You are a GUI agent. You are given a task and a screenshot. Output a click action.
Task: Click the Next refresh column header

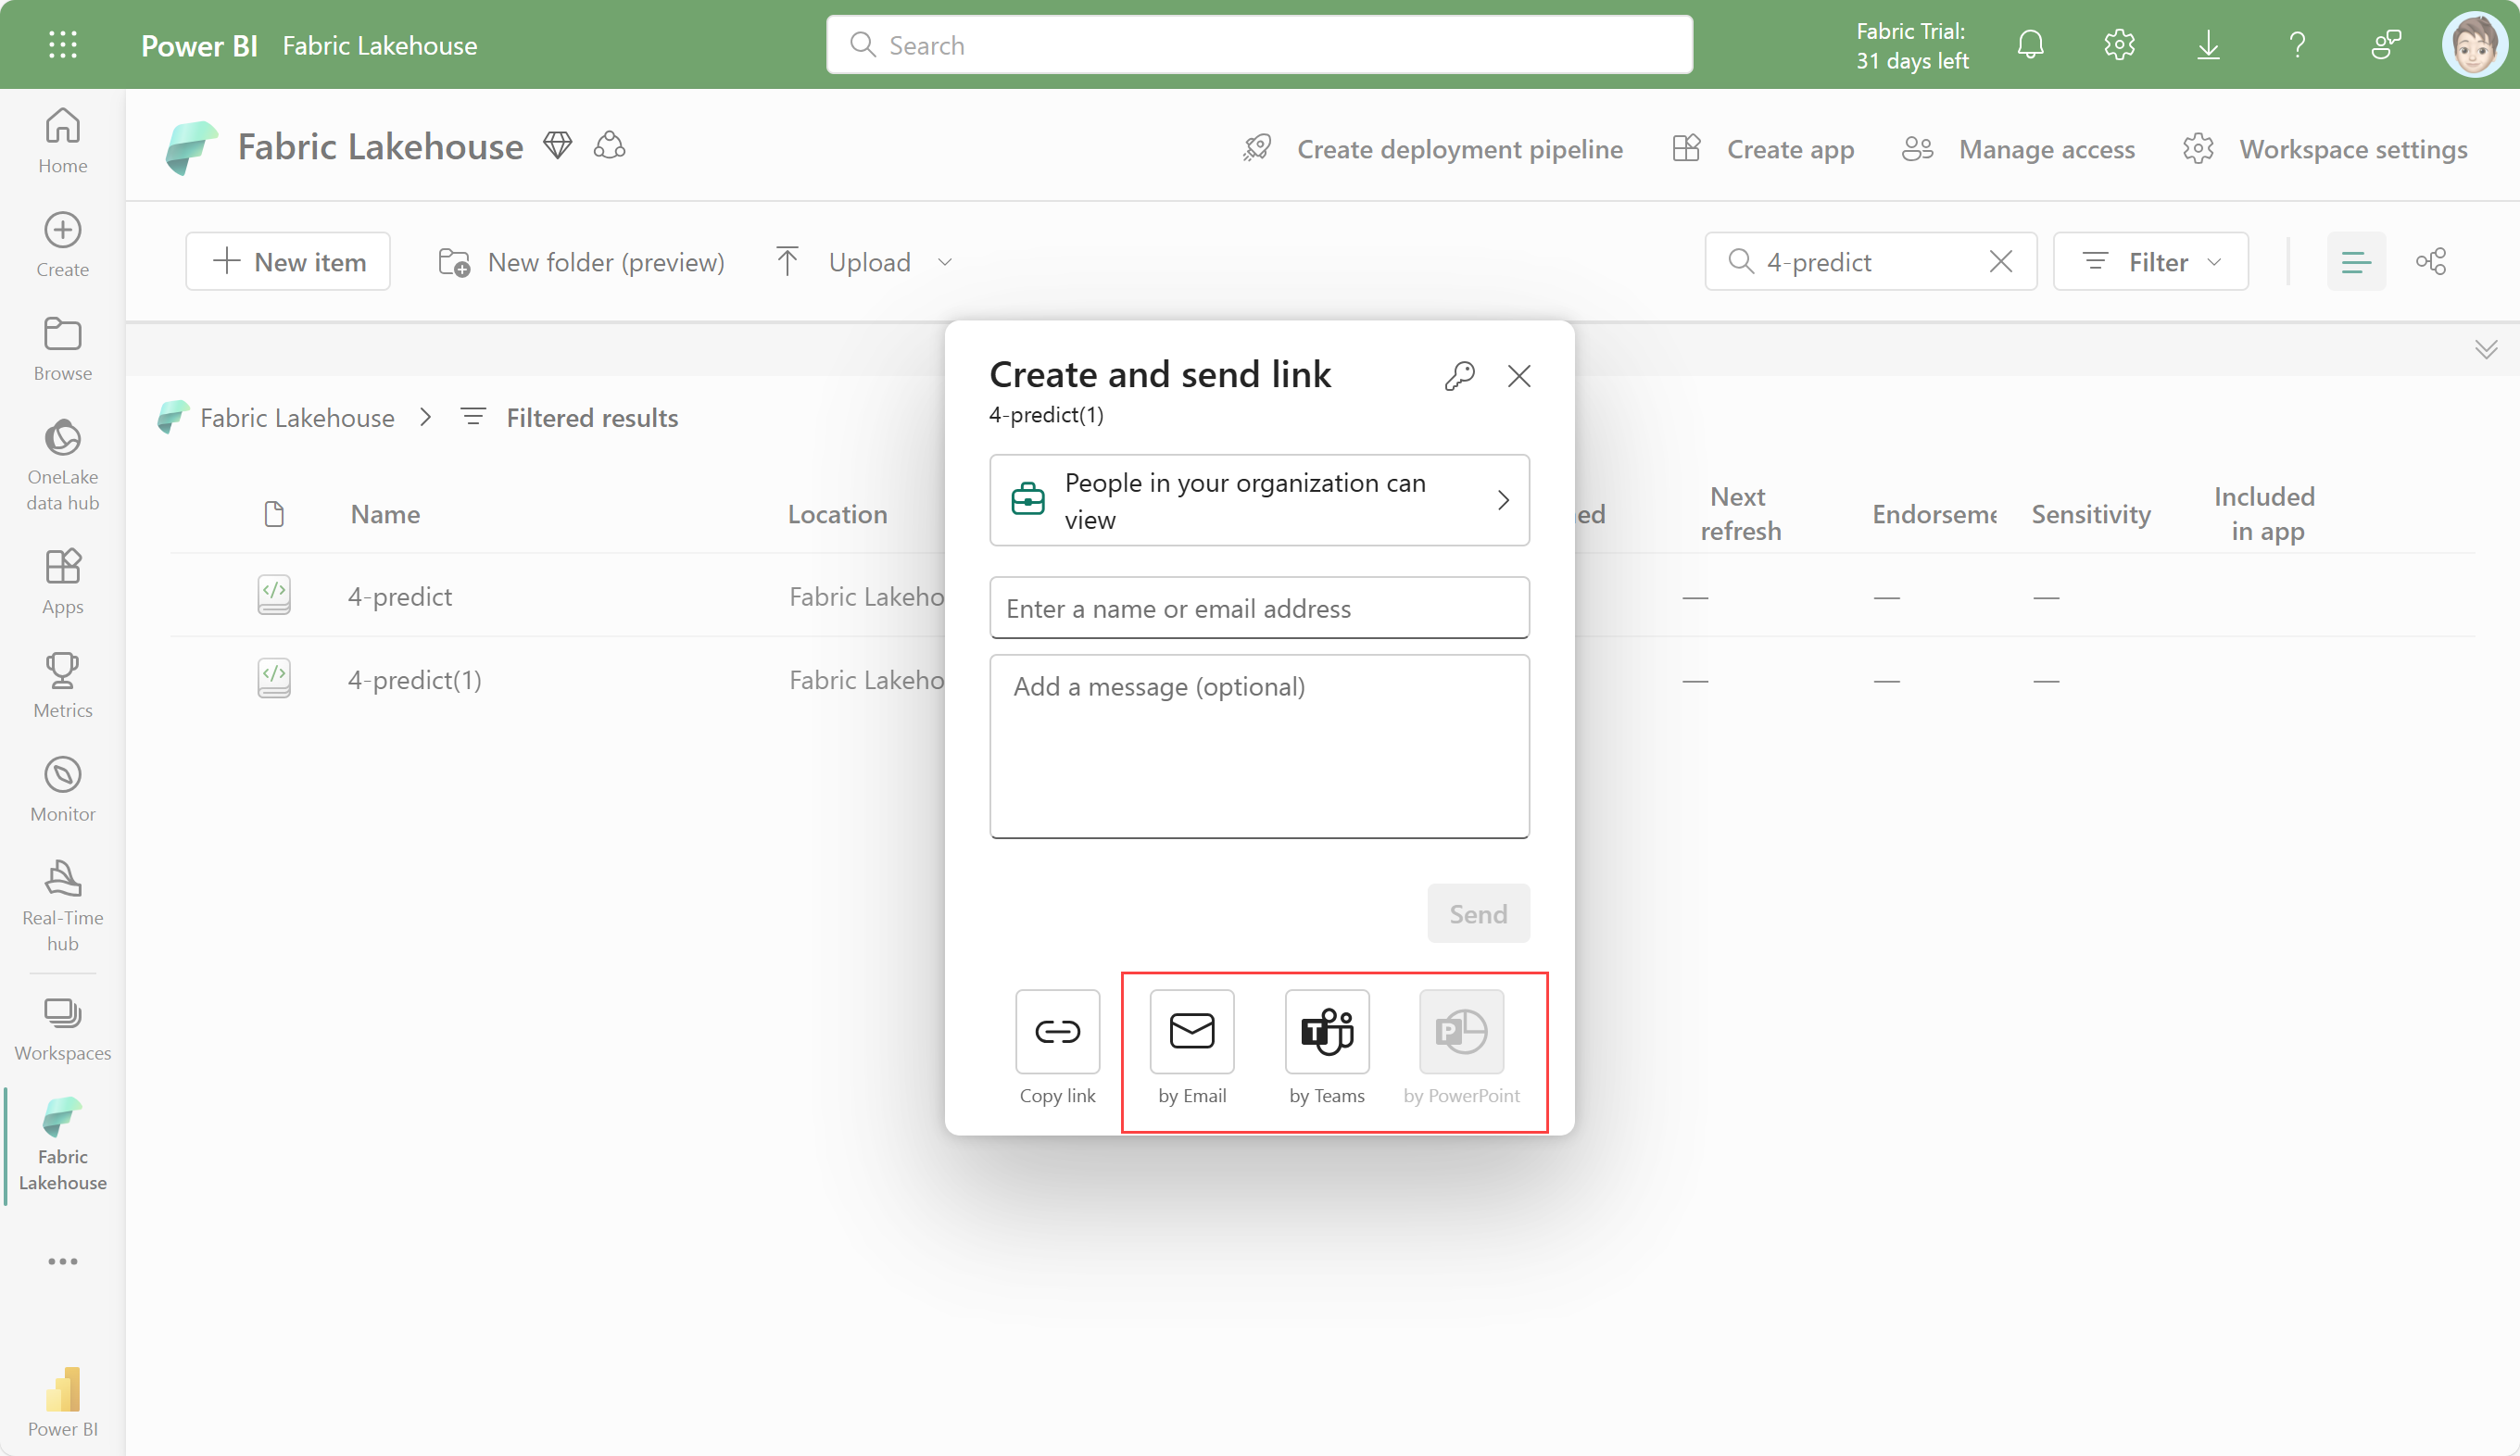click(x=1740, y=514)
